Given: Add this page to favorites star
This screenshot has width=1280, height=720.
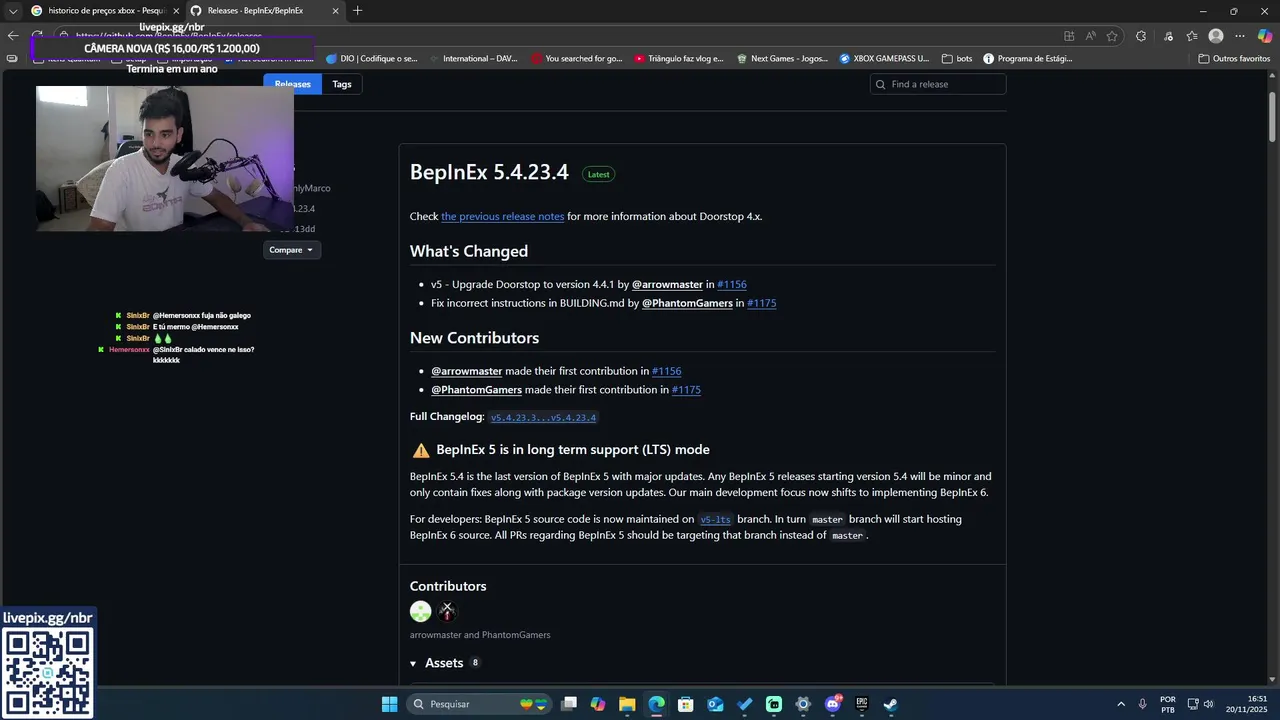Looking at the screenshot, I should (x=1112, y=36).
